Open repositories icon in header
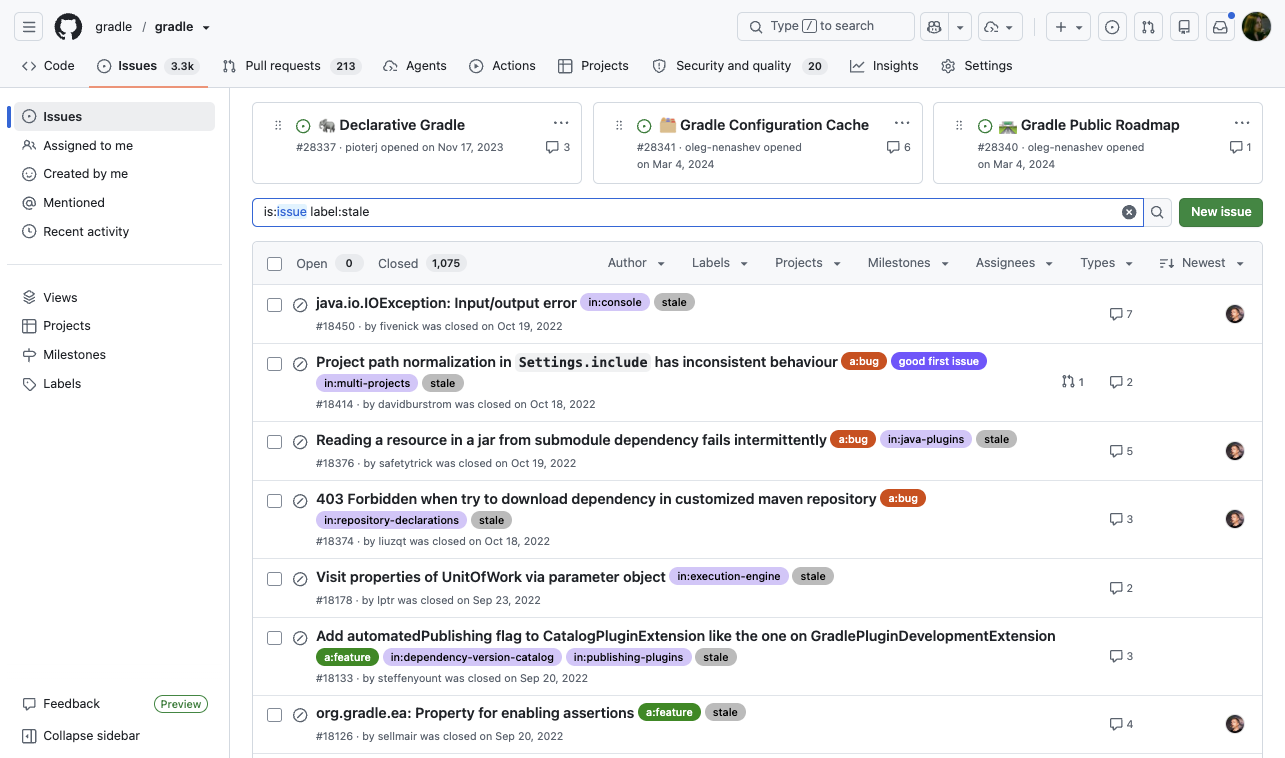Viewport: 1285px width, 758px height. (x=1184, y=27)
